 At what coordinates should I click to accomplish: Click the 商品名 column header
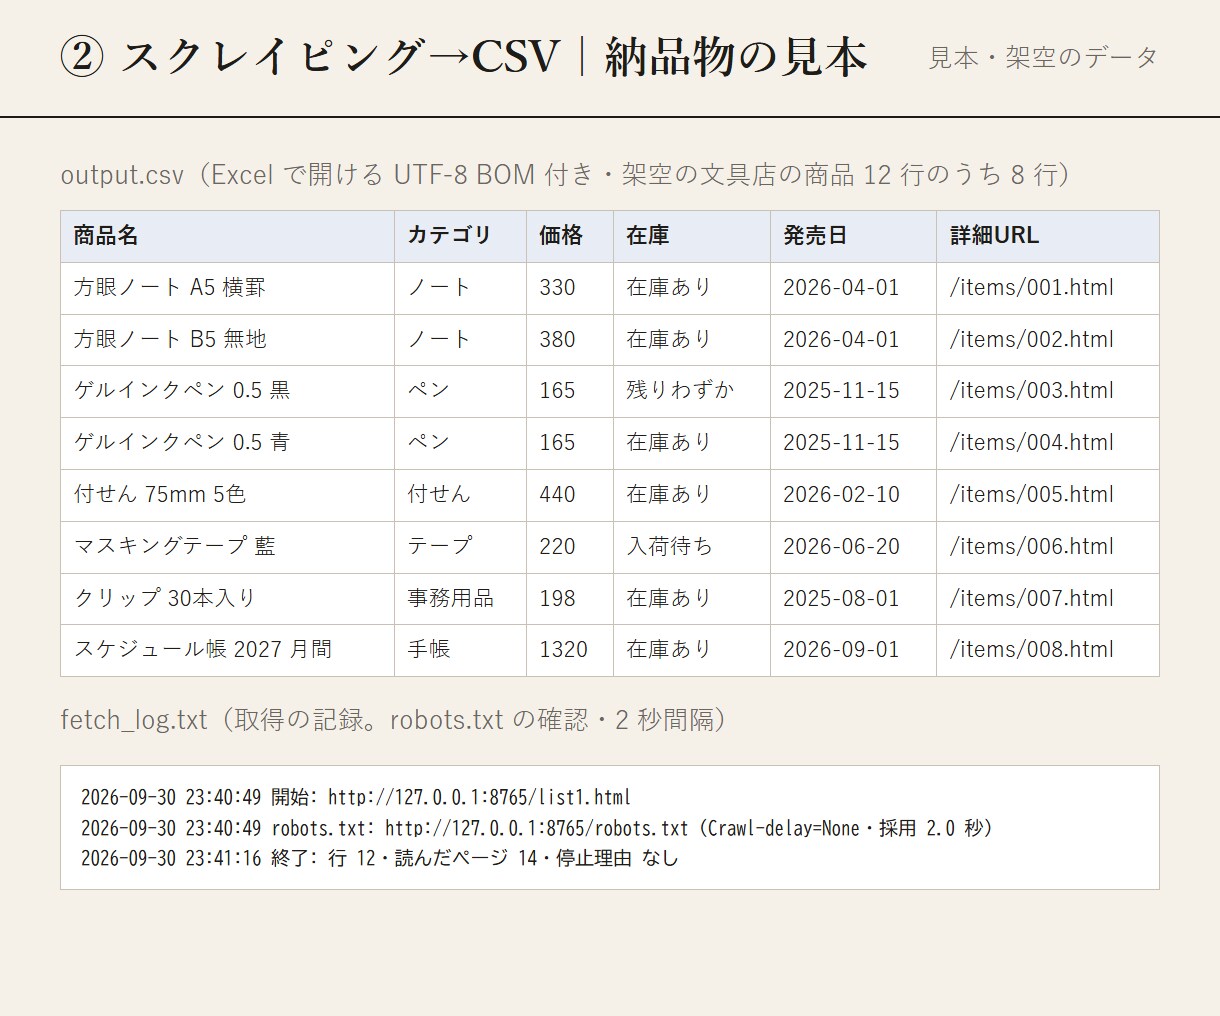point(227,236)
